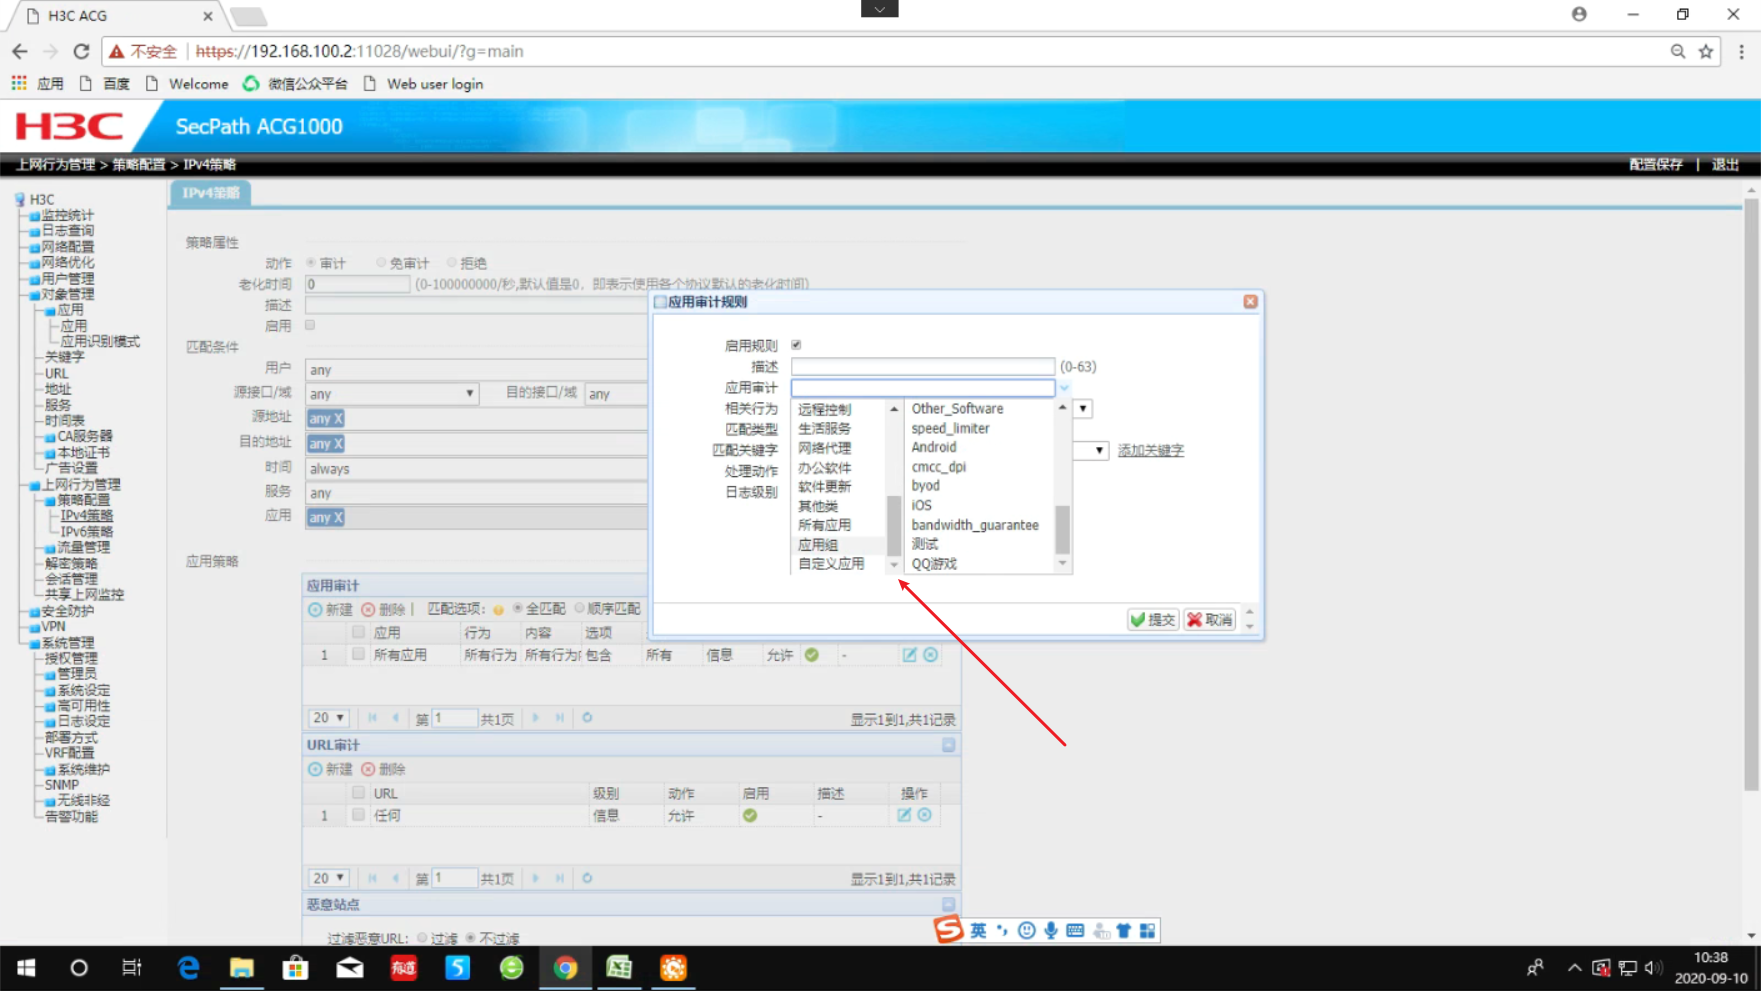Viewport: 1761px width, 991px height.
Task: Click the edit icon in the 任何 URL row
Action: point(904,815)
